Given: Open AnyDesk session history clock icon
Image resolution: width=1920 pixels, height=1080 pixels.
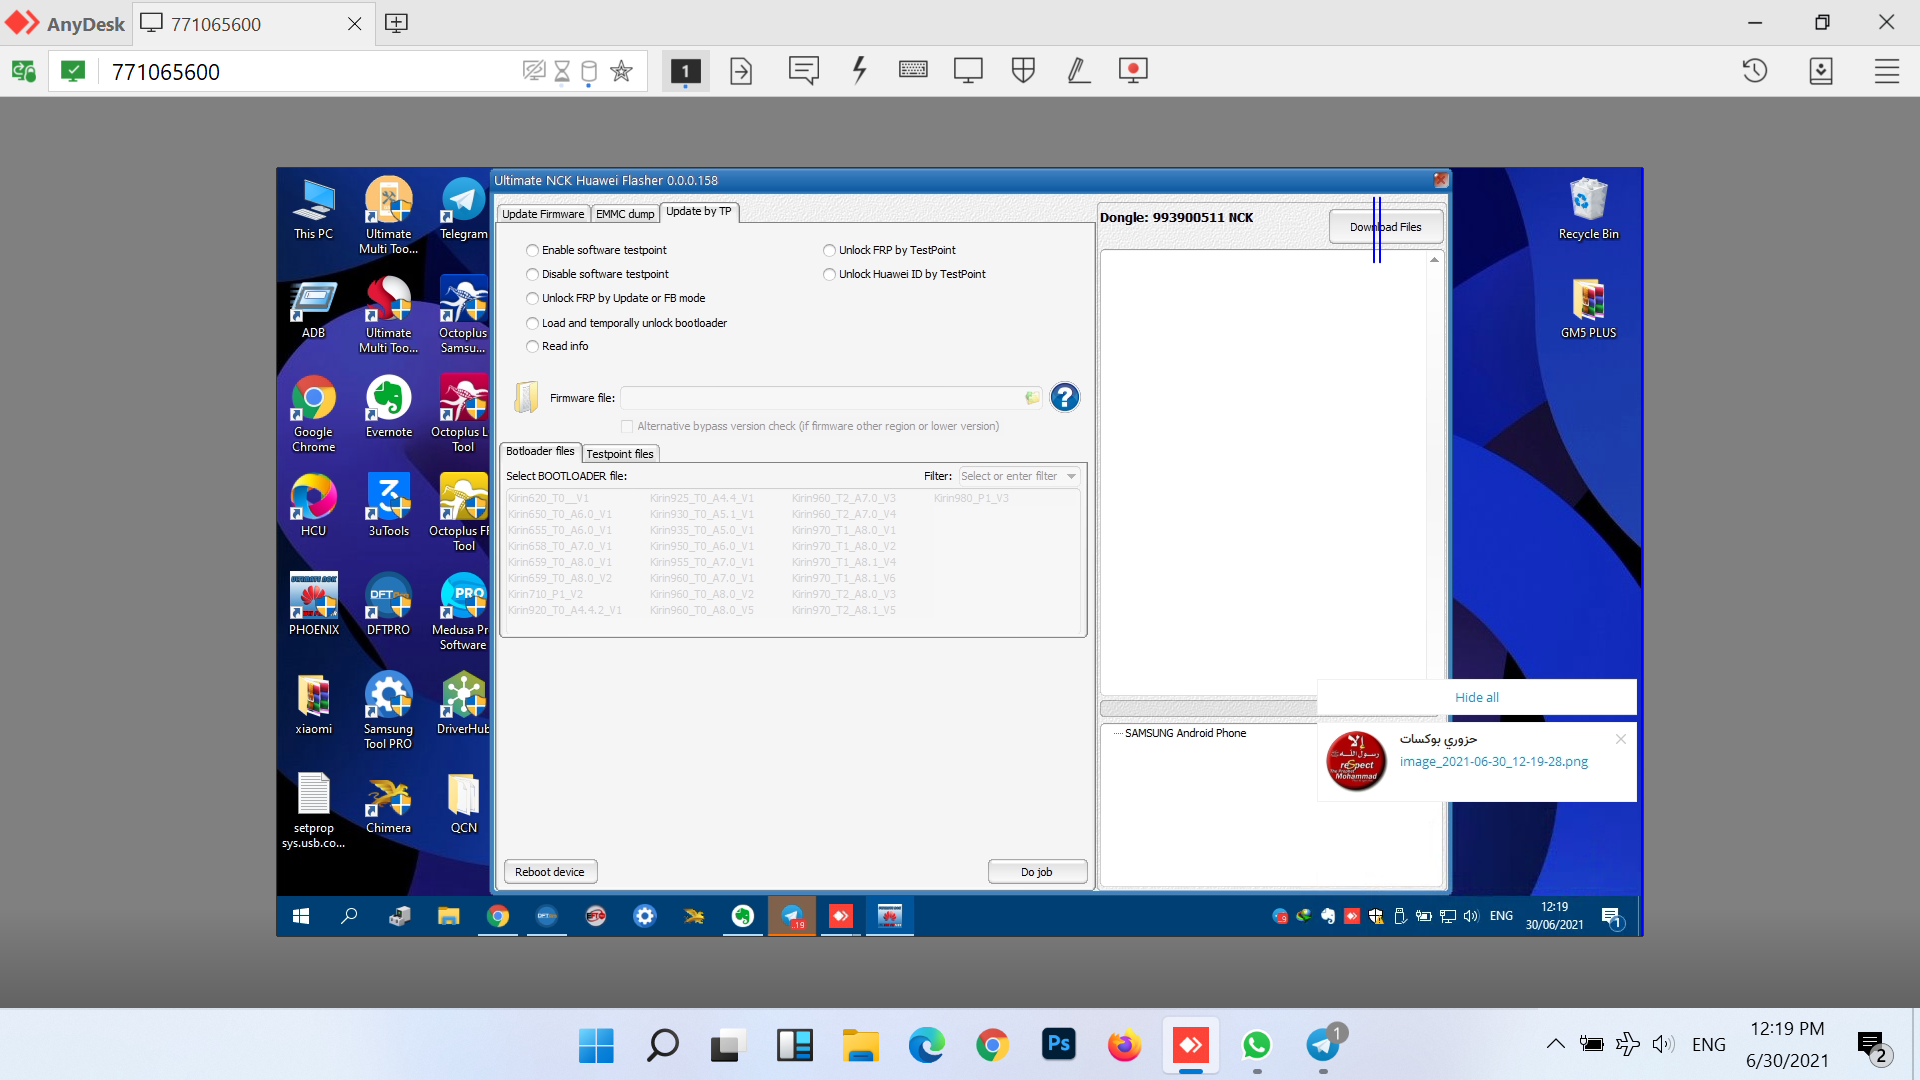Looking at the screenshot, I should [x=1755, y=71].
